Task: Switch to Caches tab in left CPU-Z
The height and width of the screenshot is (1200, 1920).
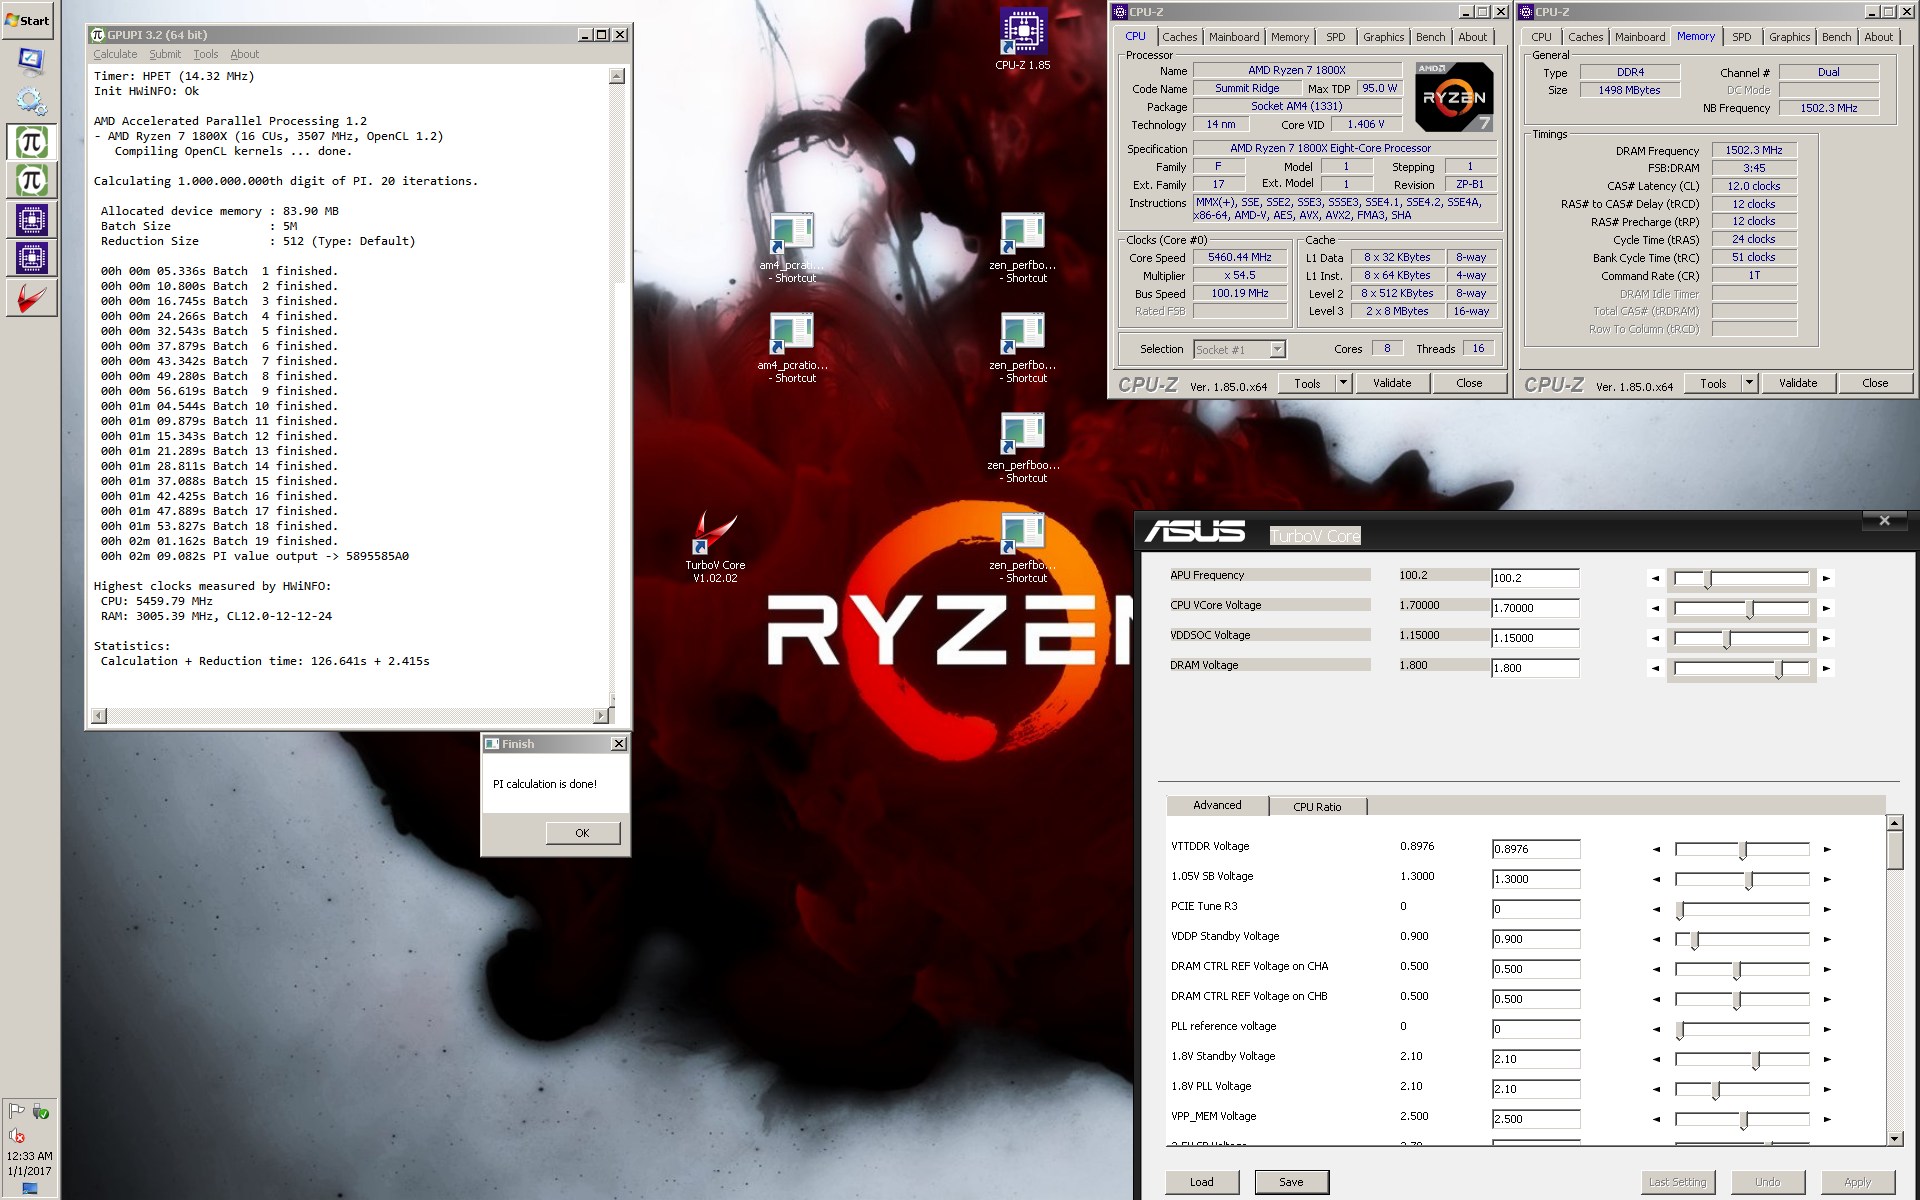Action: (1179, 37)
